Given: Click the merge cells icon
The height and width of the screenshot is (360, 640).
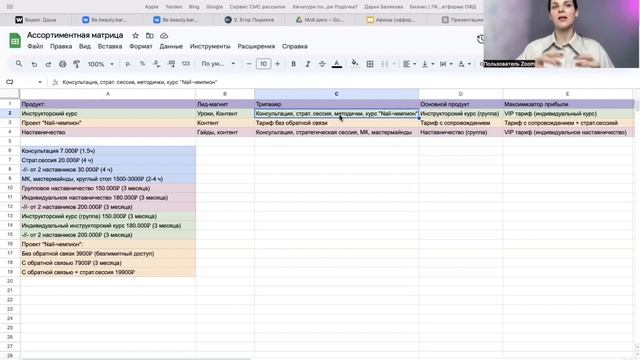Looking at the screenshot, I should tap(384, 64).
